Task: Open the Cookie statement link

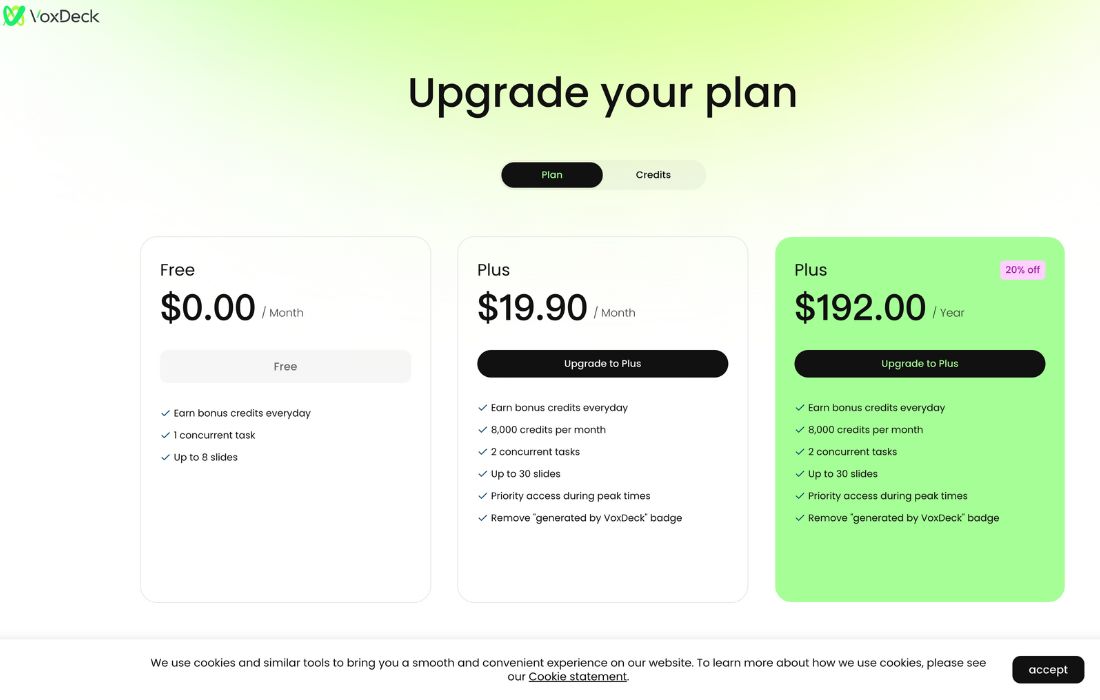Action: click(x=578, y=677)
